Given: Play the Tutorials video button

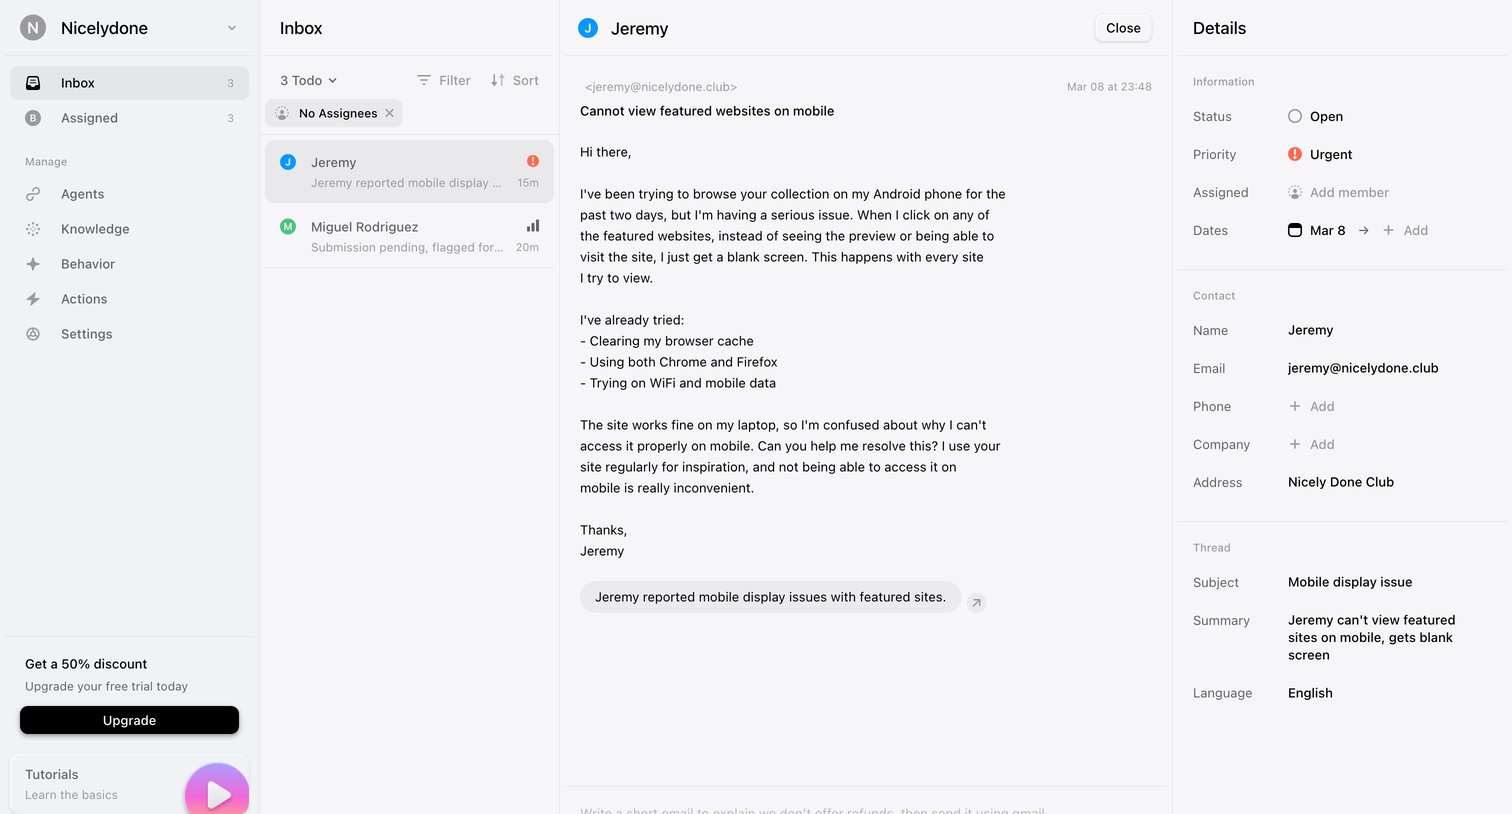Looking at the screenshot, I should [217, 793].
